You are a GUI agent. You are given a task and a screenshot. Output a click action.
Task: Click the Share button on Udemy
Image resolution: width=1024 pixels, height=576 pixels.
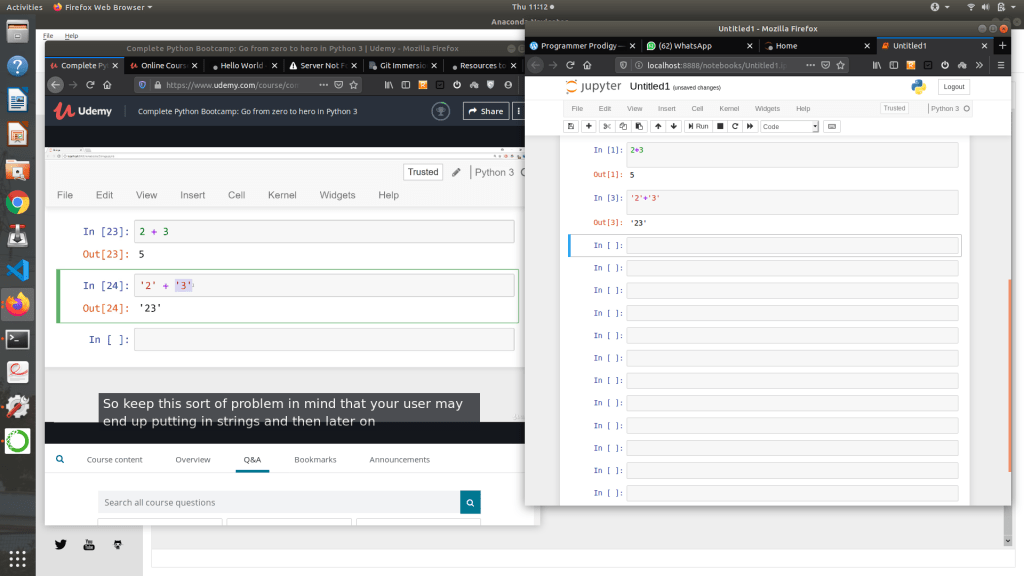click(x=485, y=111)
